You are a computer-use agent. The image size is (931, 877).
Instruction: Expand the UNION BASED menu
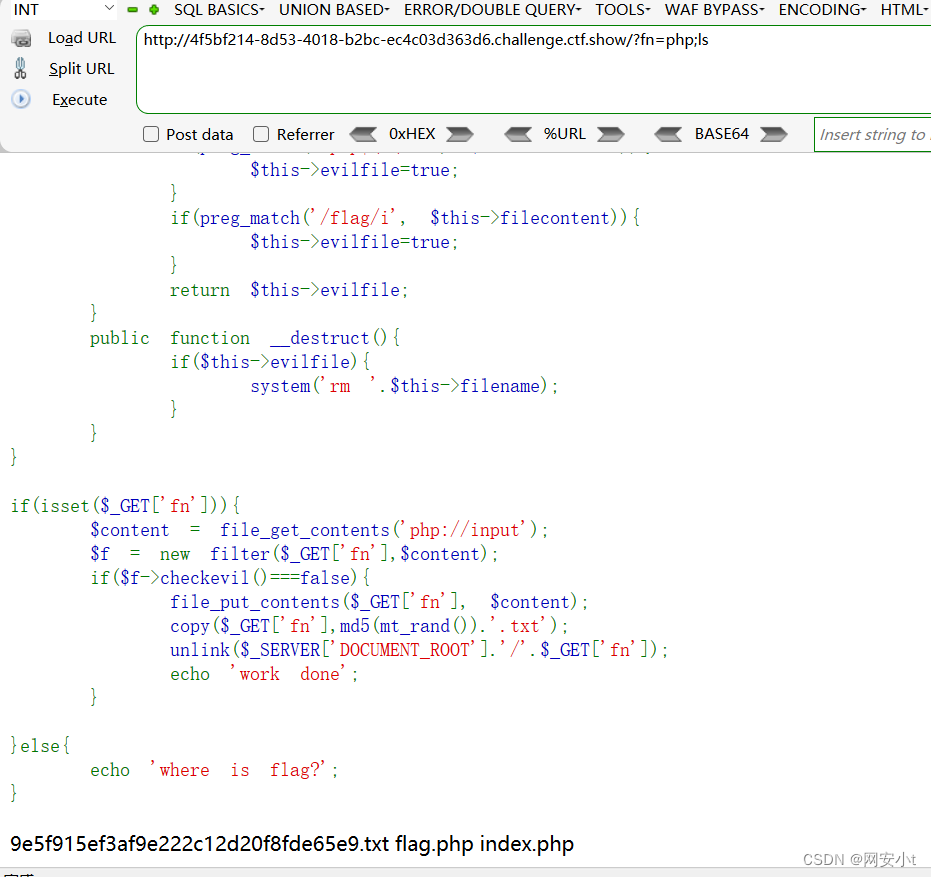pyautogui.click(x=334, y=10)
